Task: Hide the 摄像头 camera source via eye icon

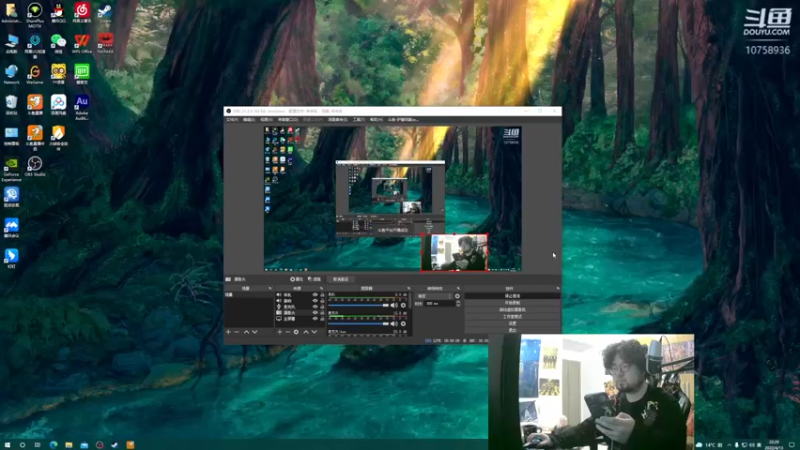Action: [315, 313]
